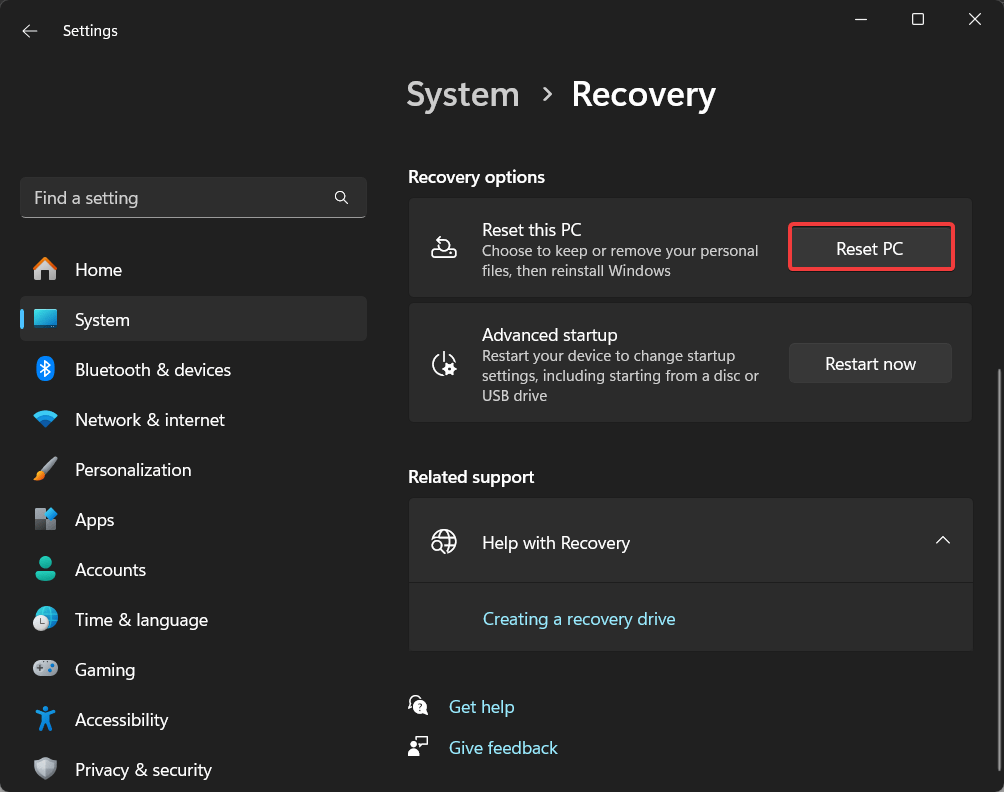Open the Get help link
The image size is (1004, 792).
(481, 707)
